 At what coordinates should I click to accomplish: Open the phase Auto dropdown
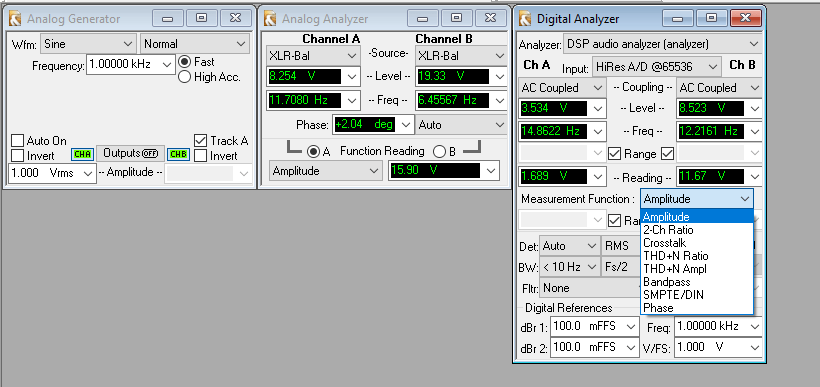(x=461, y=125)
